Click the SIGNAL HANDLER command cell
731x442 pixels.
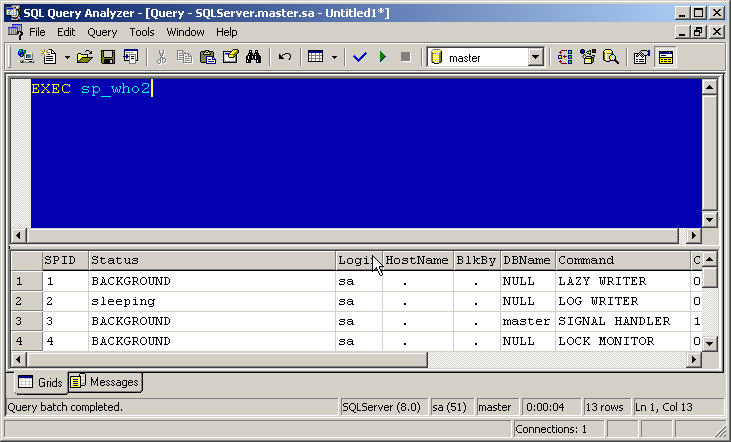tap(623, 321)
